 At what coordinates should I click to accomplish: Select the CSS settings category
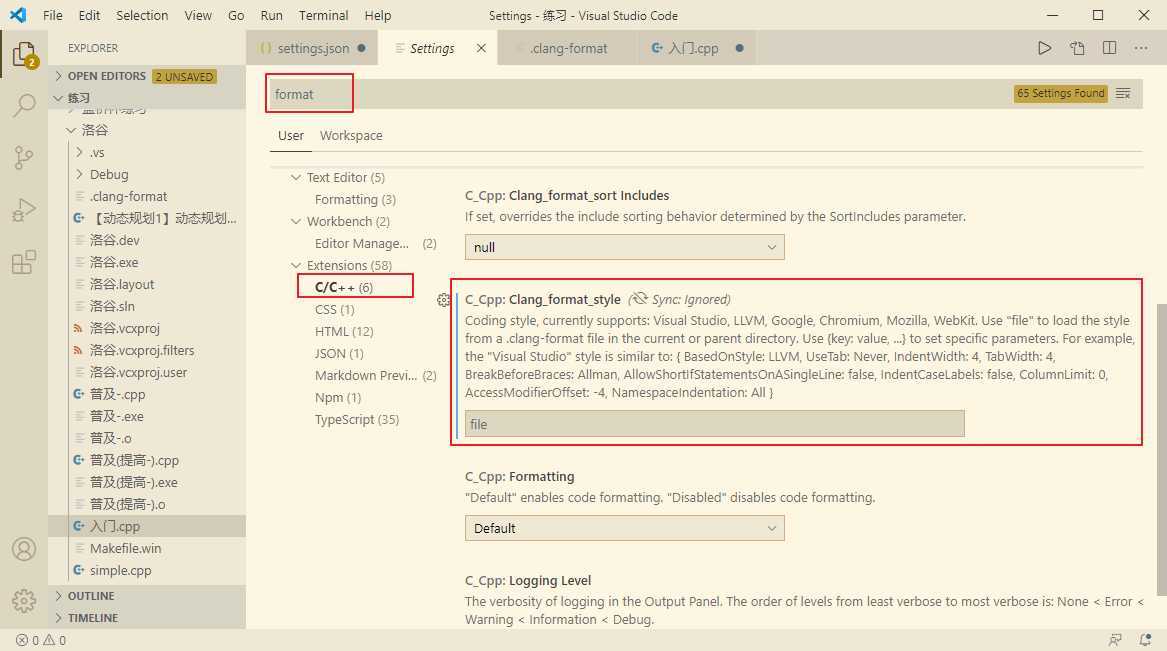click(334, 310)
